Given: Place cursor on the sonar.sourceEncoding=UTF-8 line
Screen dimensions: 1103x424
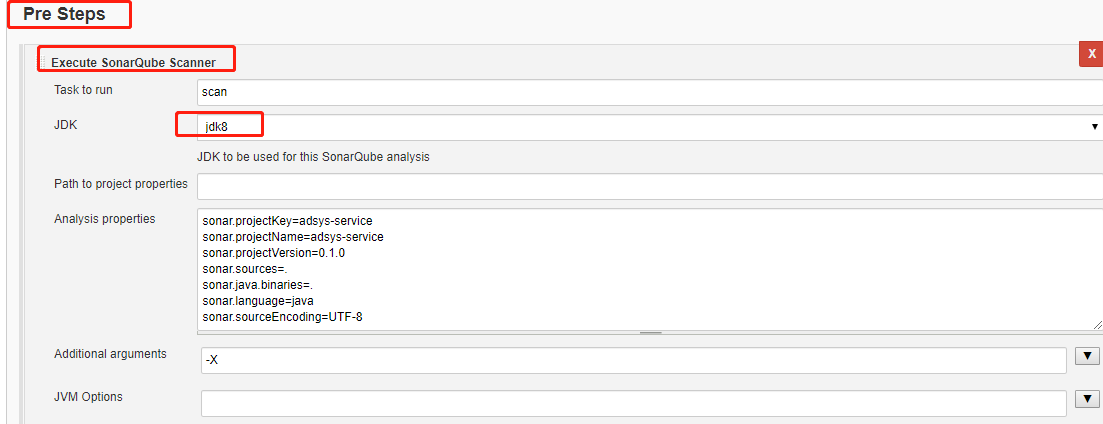Looking at the screenshot, I should (x=282, y=318).
